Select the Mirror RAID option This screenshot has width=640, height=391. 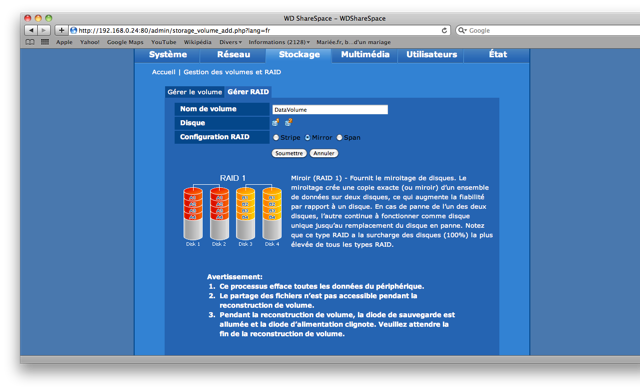pyautogui.click(x=308, y=138)
